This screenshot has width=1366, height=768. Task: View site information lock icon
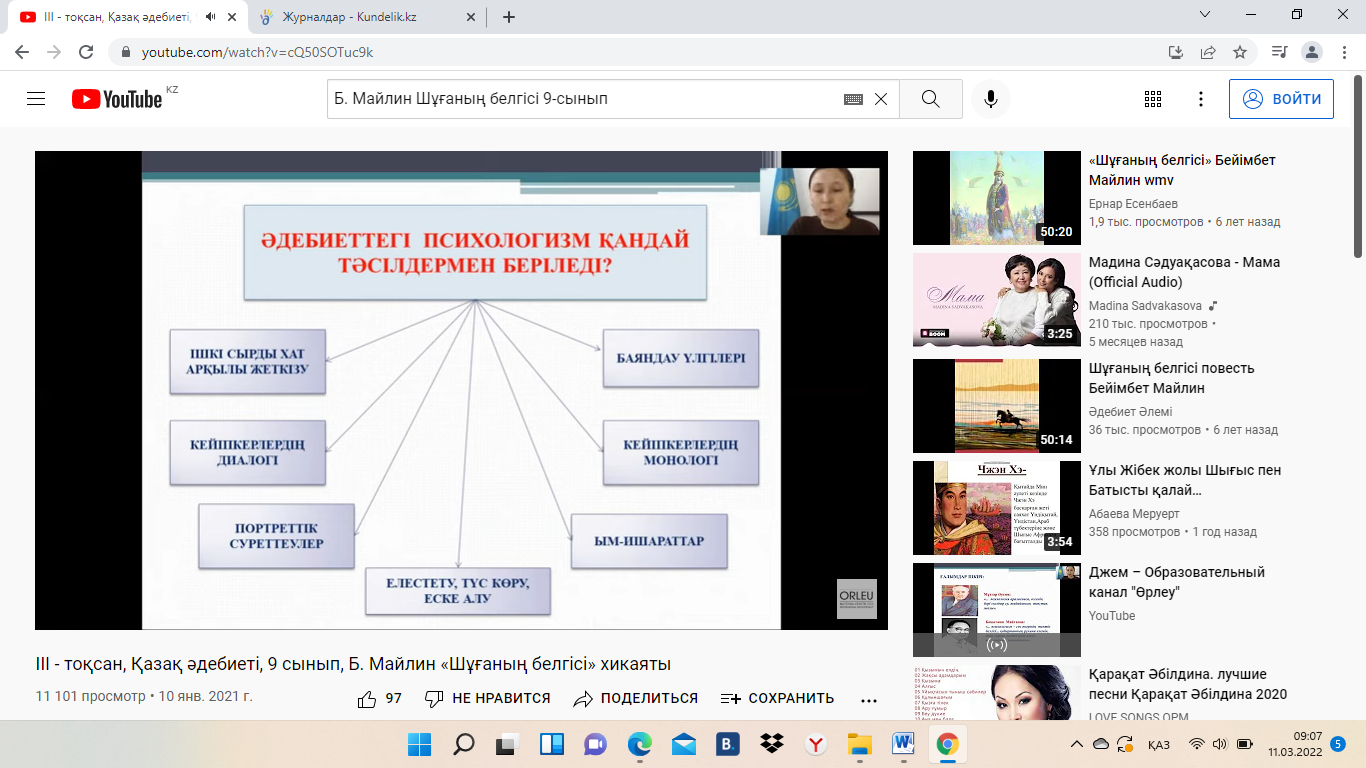(x=126, y=52)
